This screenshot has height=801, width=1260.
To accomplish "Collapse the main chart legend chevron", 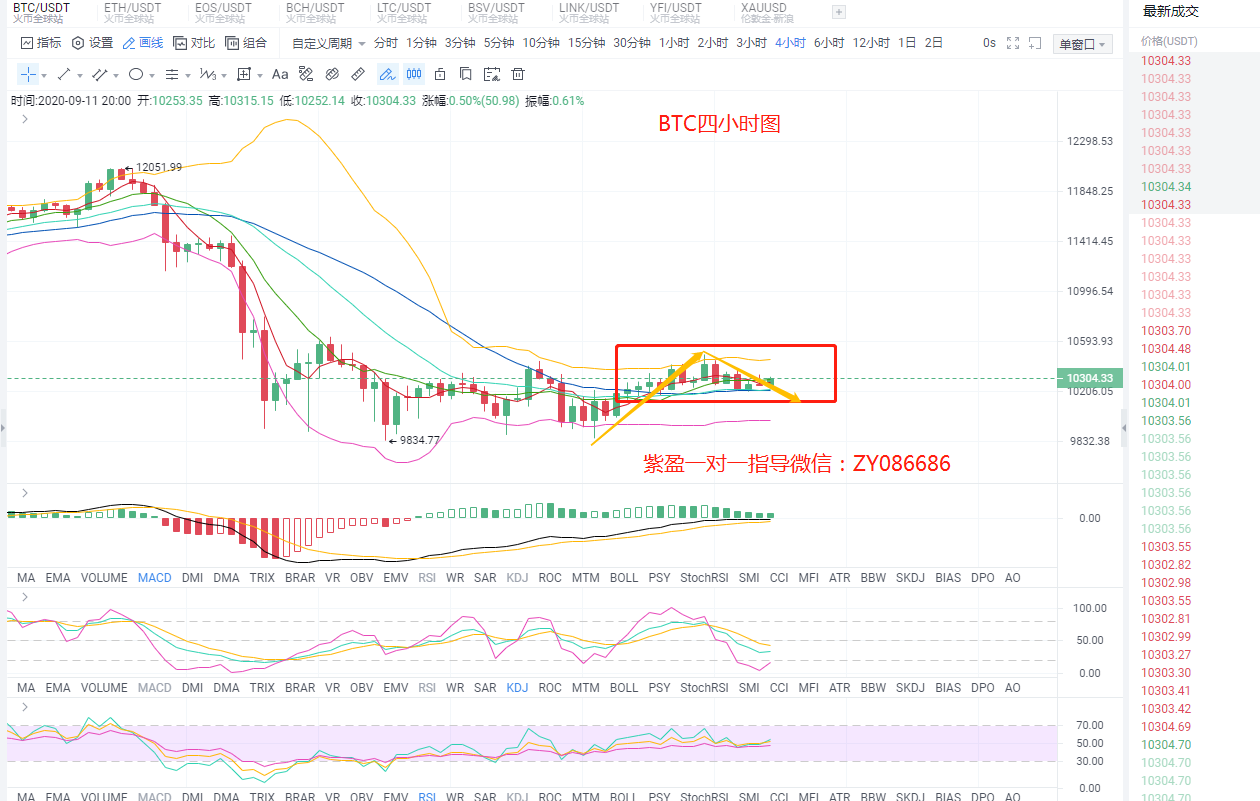I will point(24,119).
